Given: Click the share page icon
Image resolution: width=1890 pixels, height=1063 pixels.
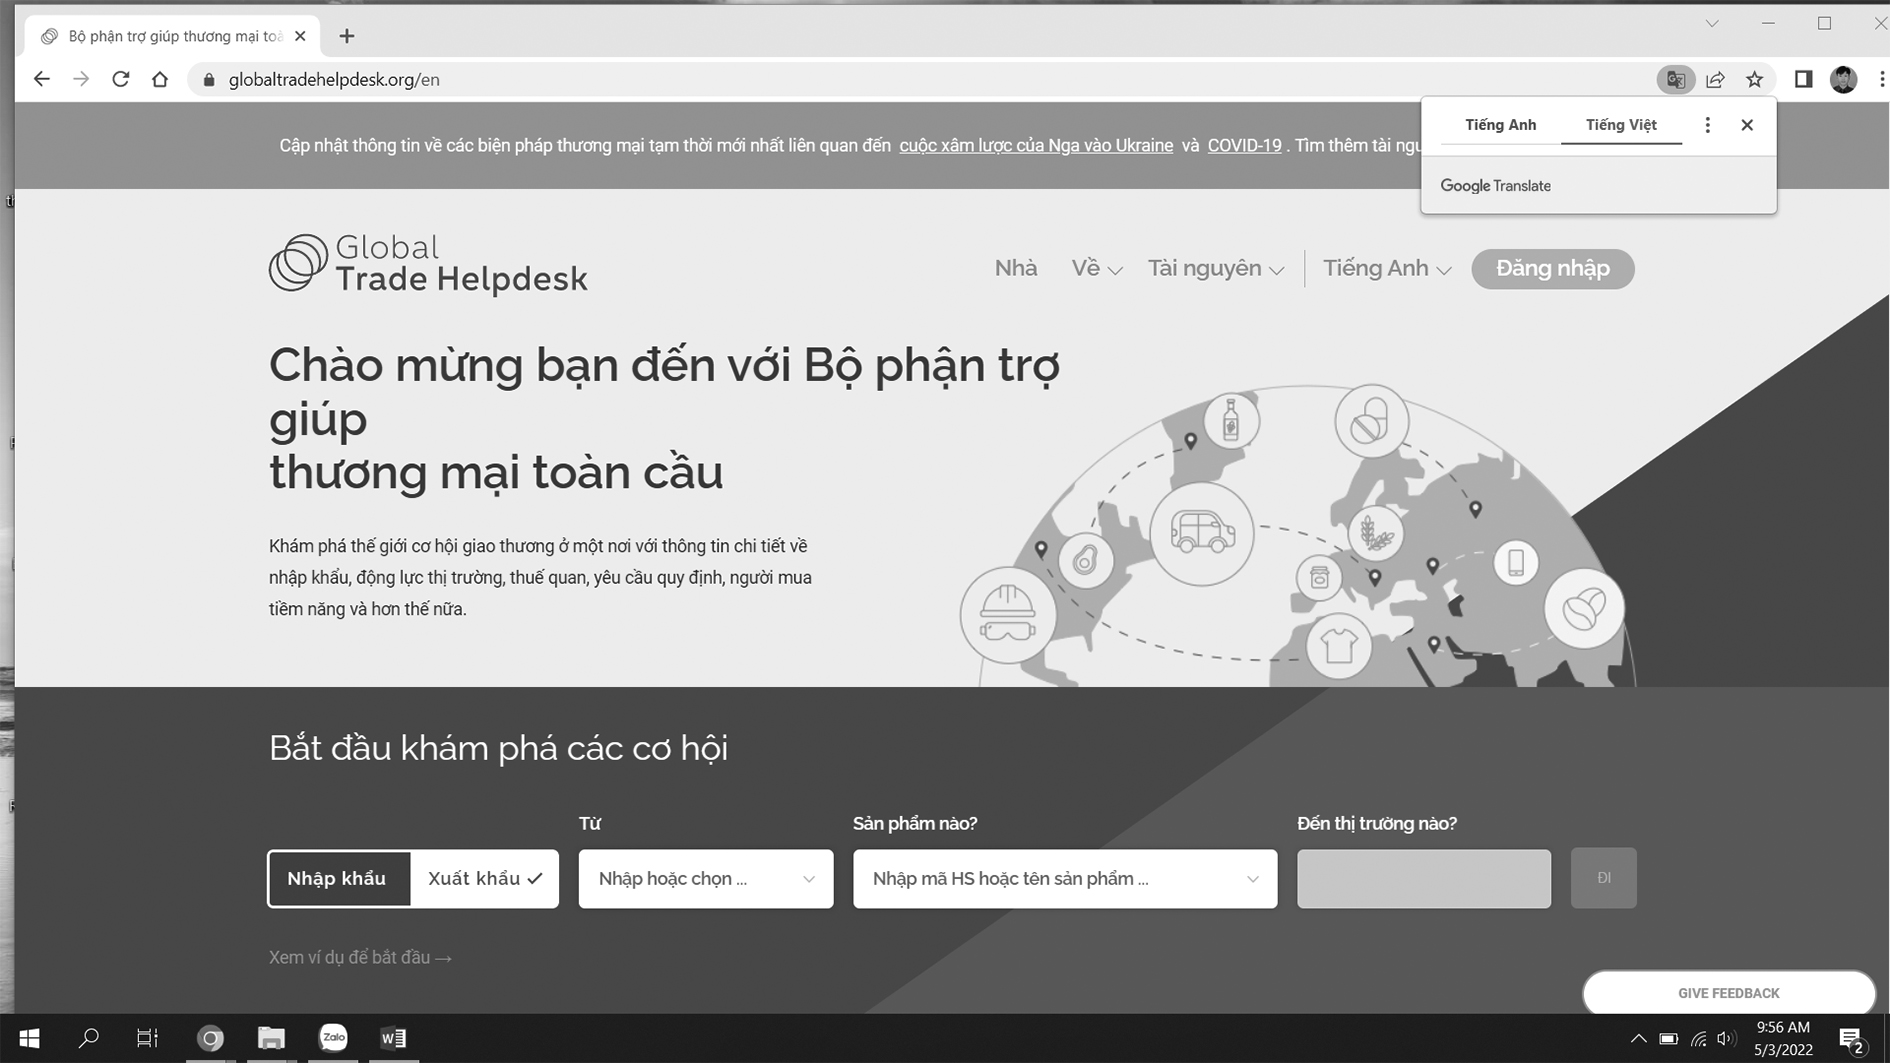Looking at the screenshot, I should (x=1715, y=80).
